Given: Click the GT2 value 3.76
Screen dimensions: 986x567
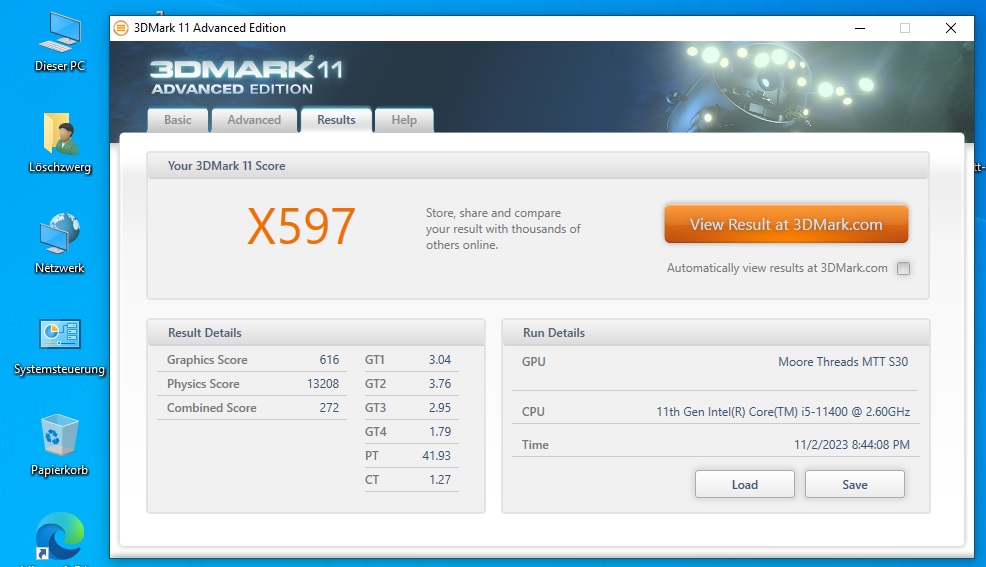Looking at the screenshot, I should pyautogui.click(x=440, y=383).
